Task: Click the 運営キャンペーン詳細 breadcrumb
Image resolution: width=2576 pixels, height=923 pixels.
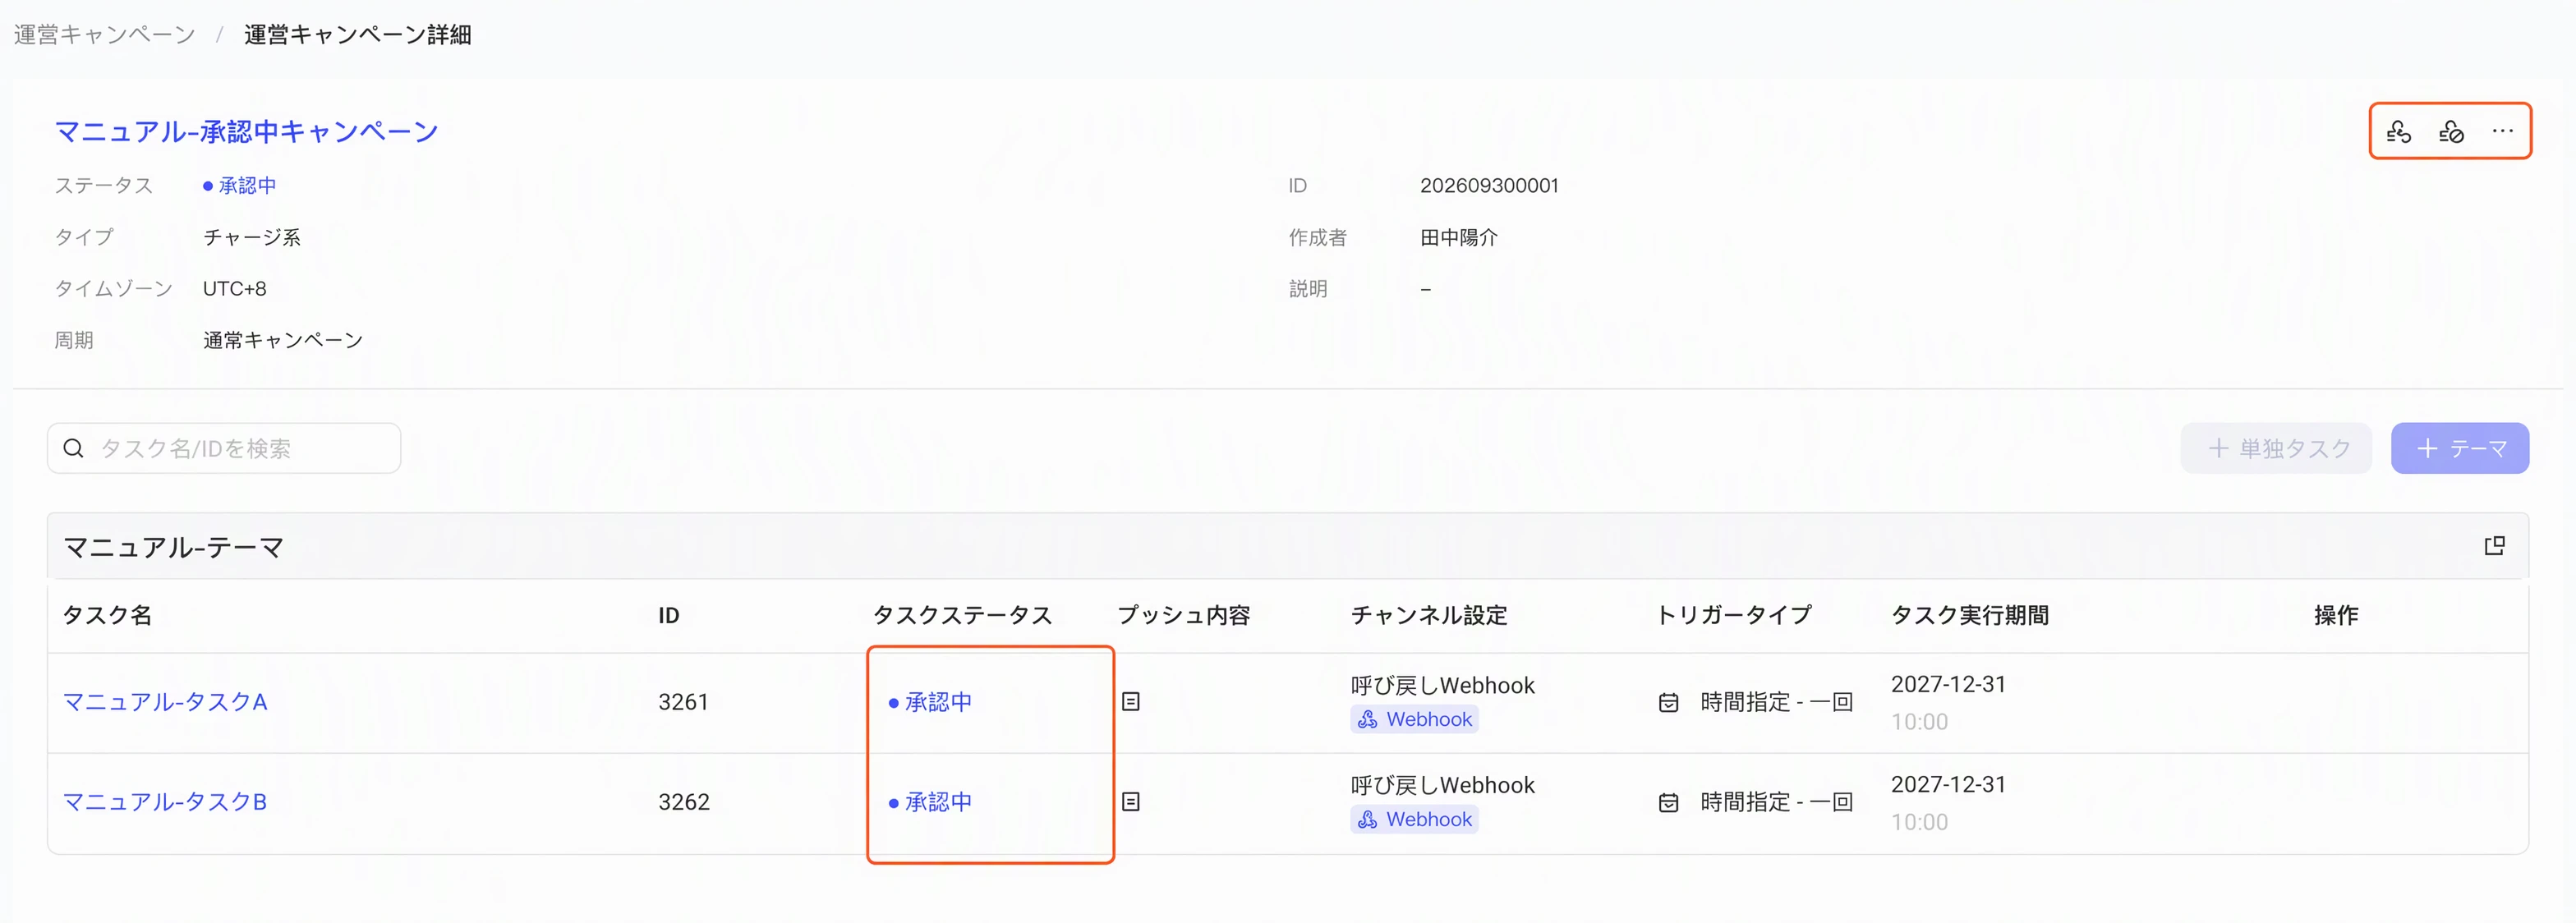Action: [357, 35]
